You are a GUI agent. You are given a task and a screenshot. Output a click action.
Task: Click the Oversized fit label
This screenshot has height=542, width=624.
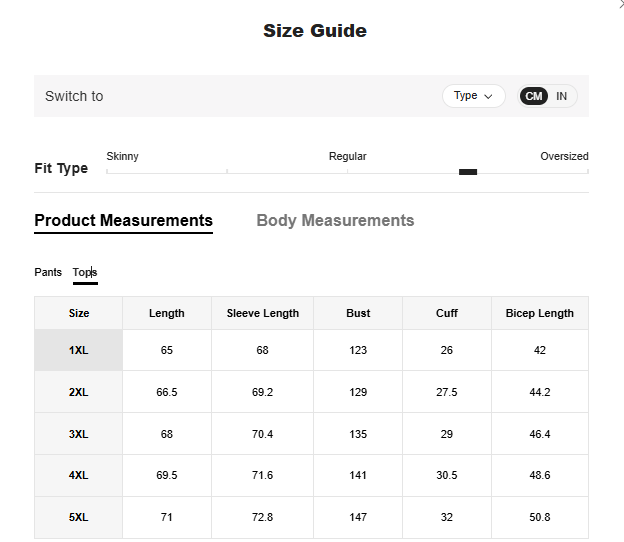pyautogui.click(x=564, y=156)
